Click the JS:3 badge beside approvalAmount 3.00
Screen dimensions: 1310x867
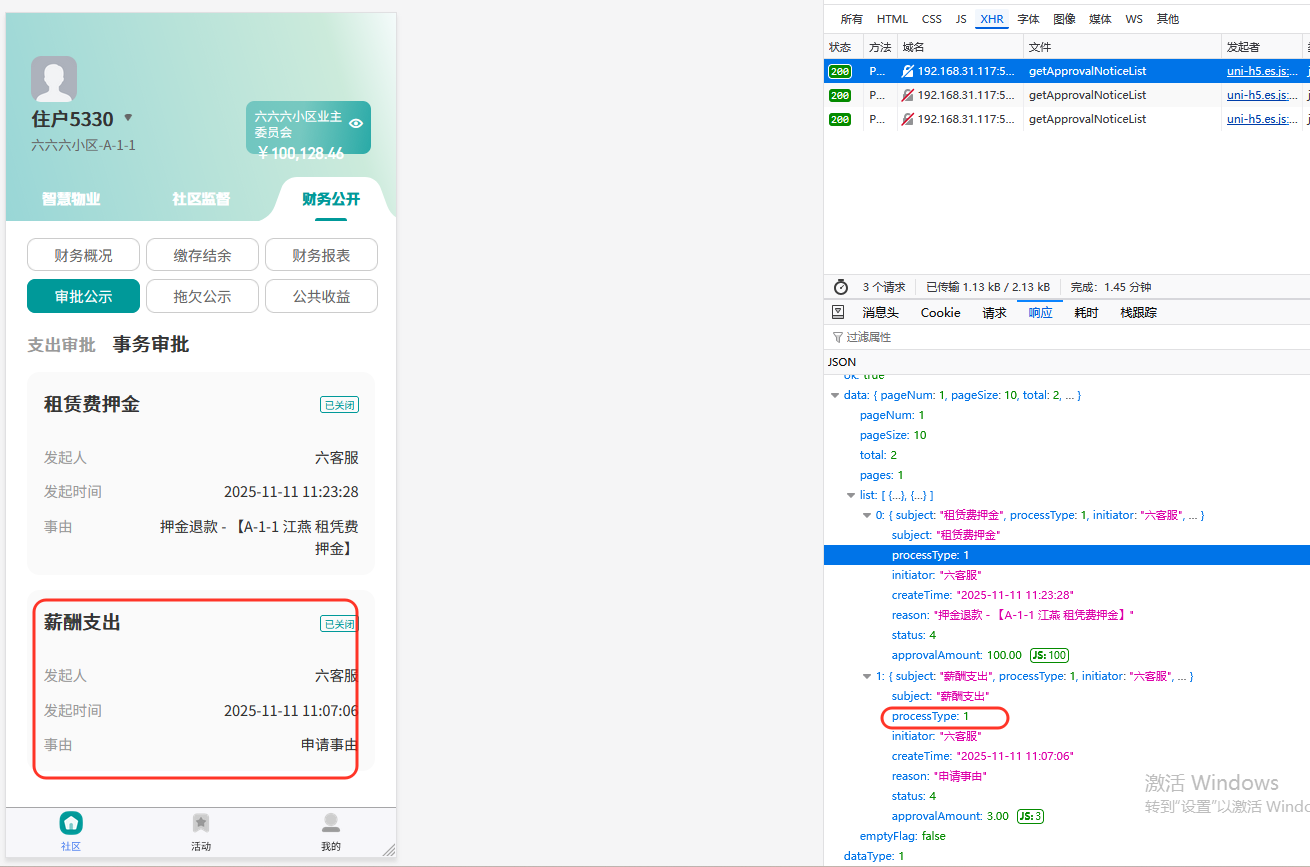pyautogui.click(x=1029, y=815)
